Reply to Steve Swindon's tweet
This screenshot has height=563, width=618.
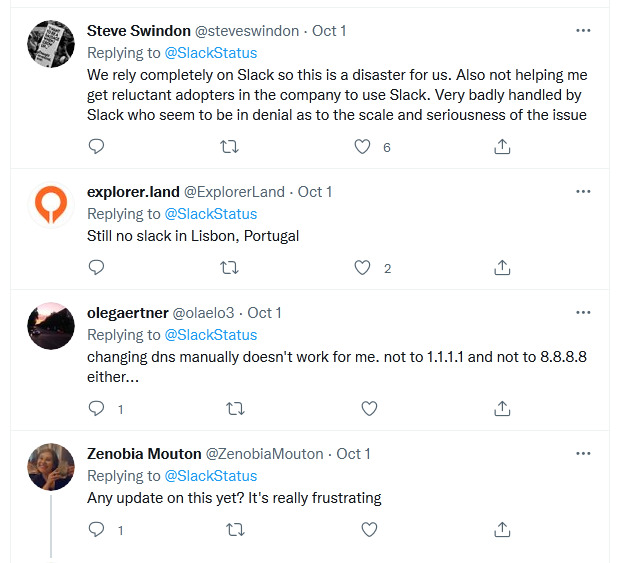click(x=96, y=146)
